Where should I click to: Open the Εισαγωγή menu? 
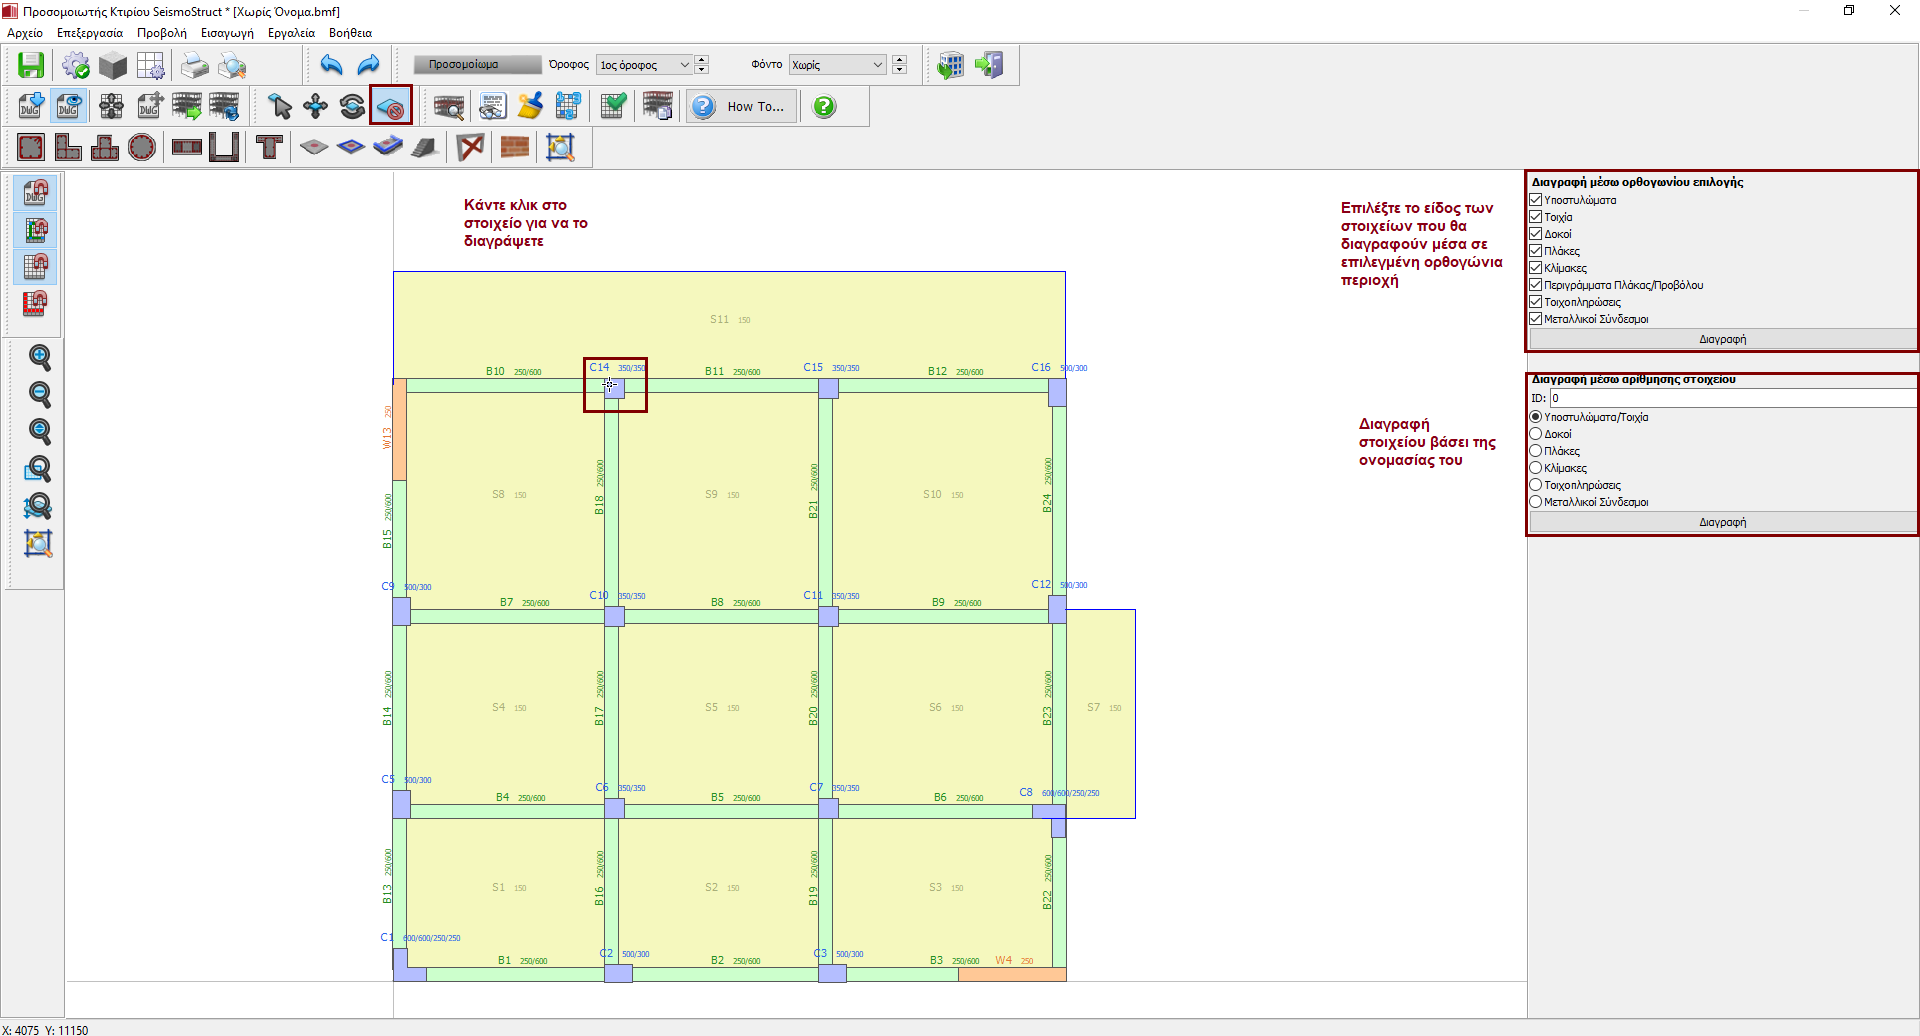point(227,33)
